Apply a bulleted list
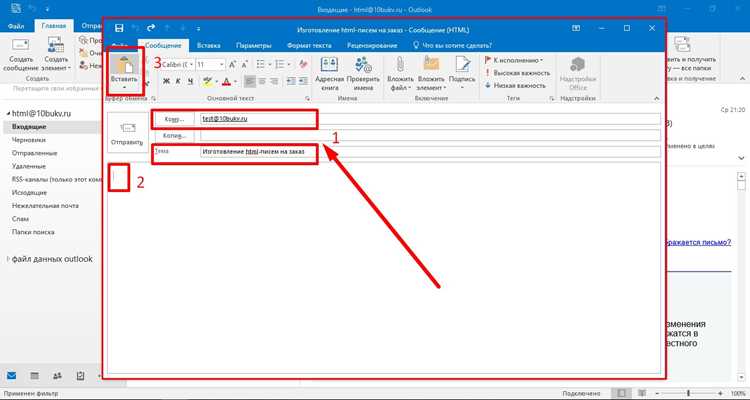The width and height of the screenshot is (750, 400). point(260,64)
